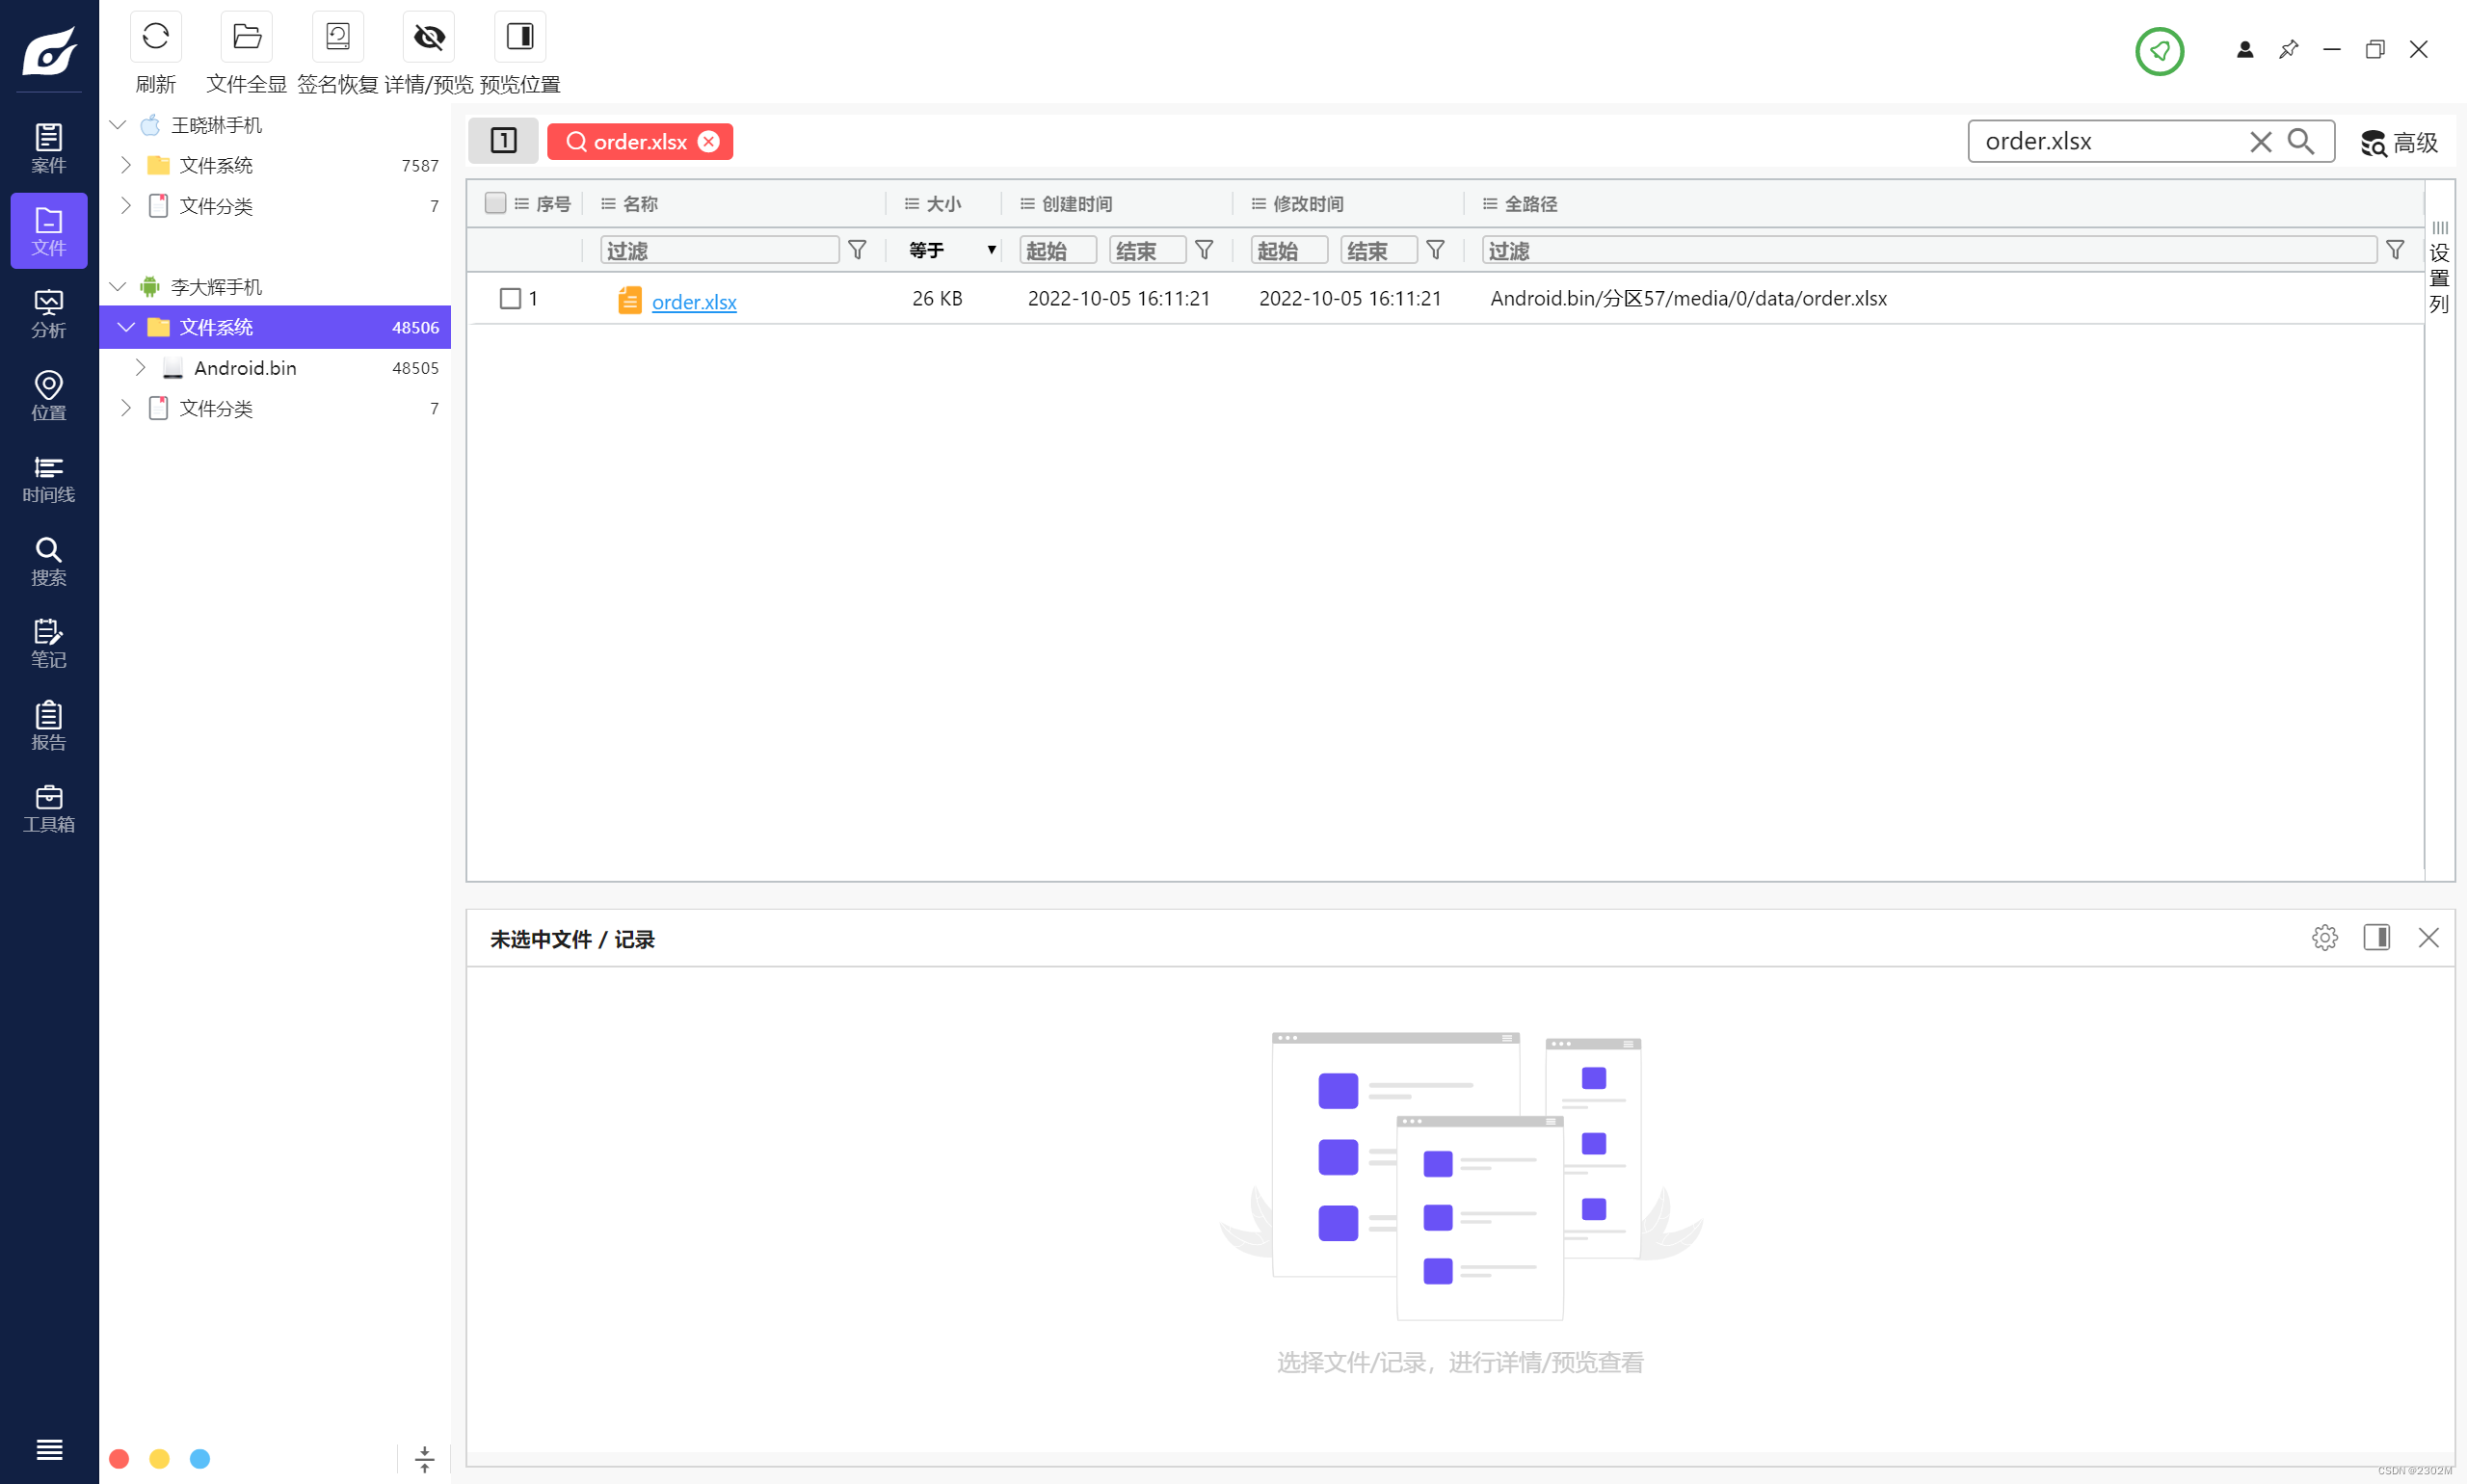This screenshot has height=1484, width=2467.
Task: Click the full path filter input field
Action: pos(1927,250)
